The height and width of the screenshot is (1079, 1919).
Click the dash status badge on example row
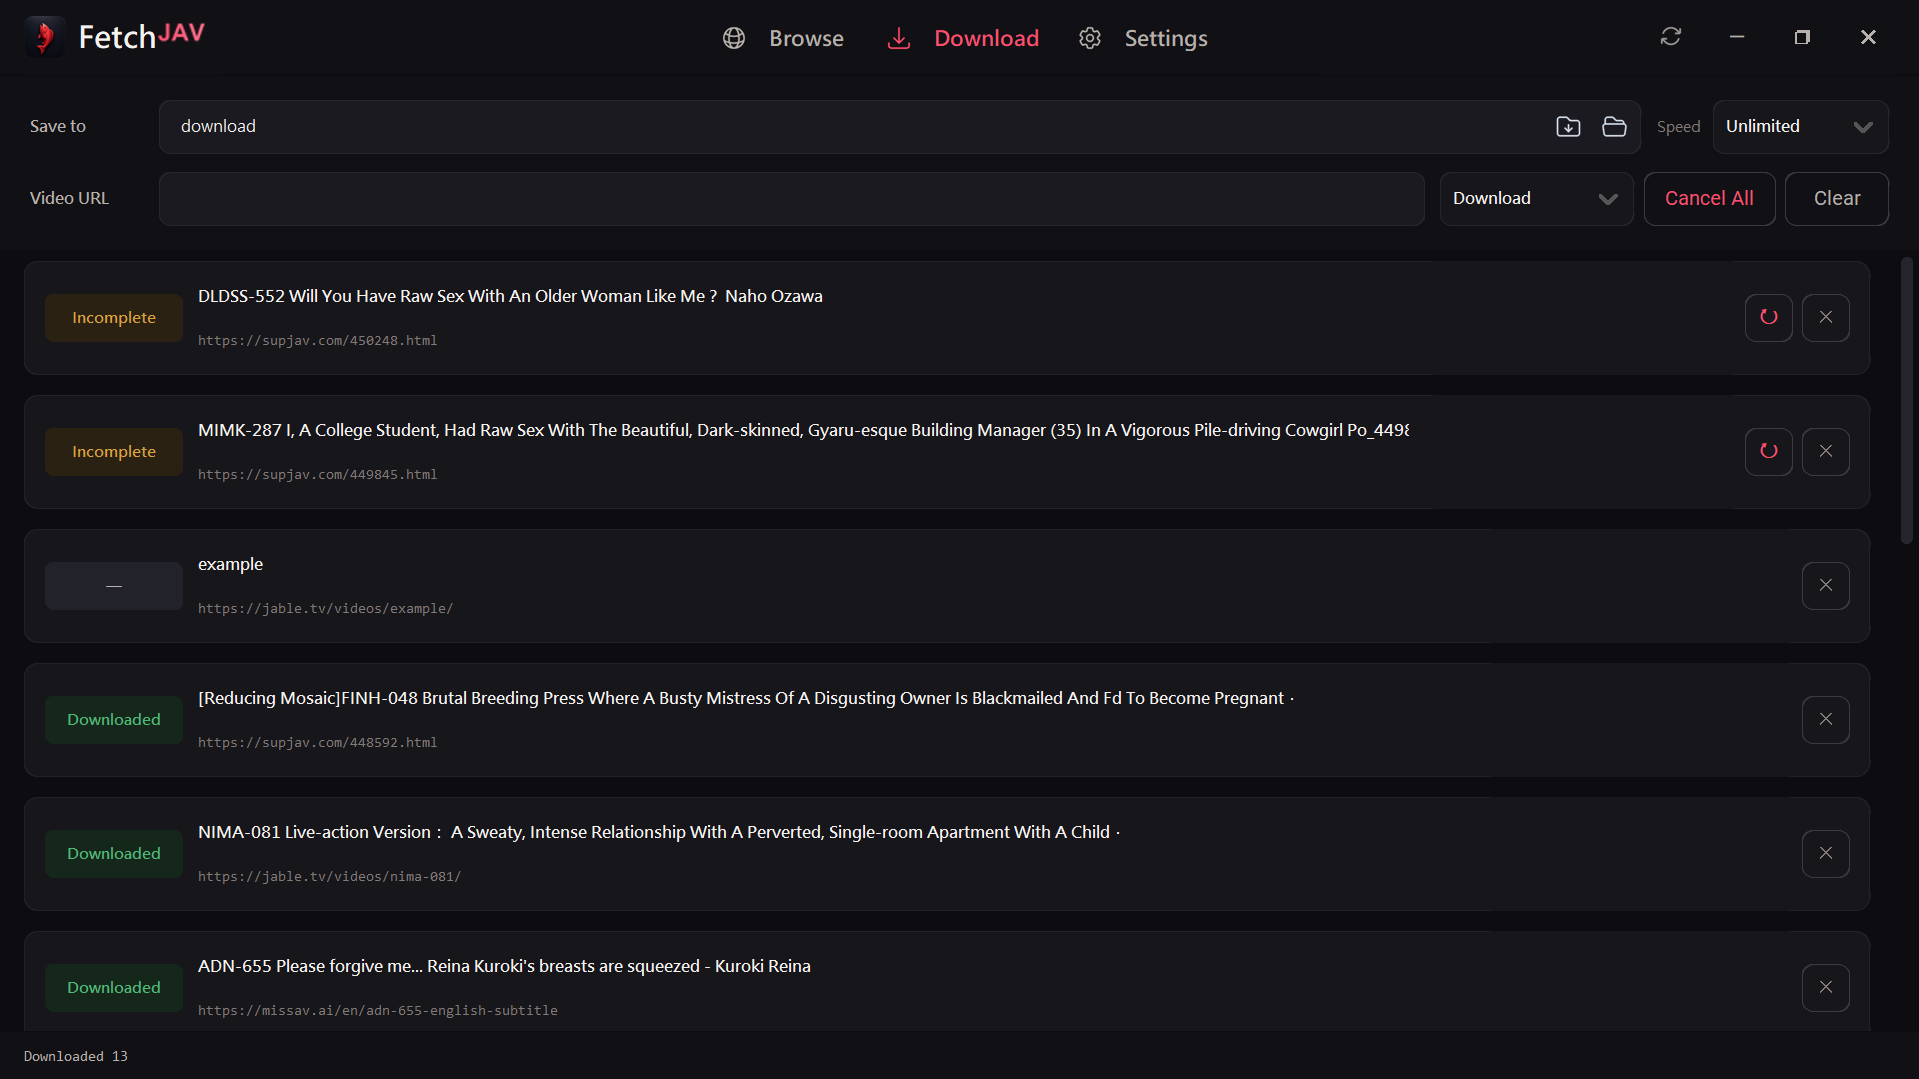114,586
